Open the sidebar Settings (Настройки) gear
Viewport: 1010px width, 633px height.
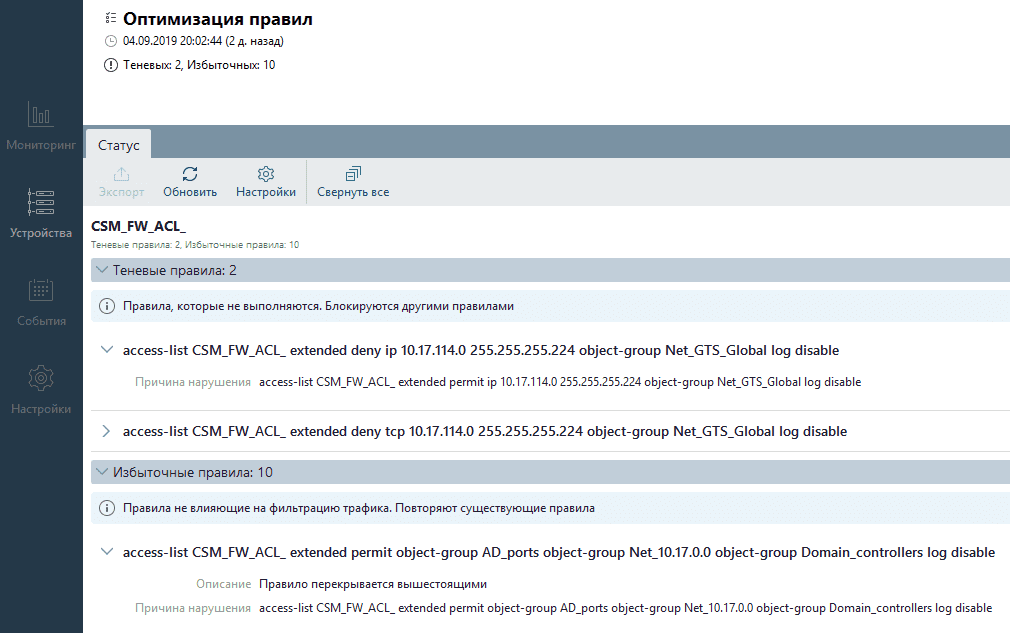(x=41, y=379)
